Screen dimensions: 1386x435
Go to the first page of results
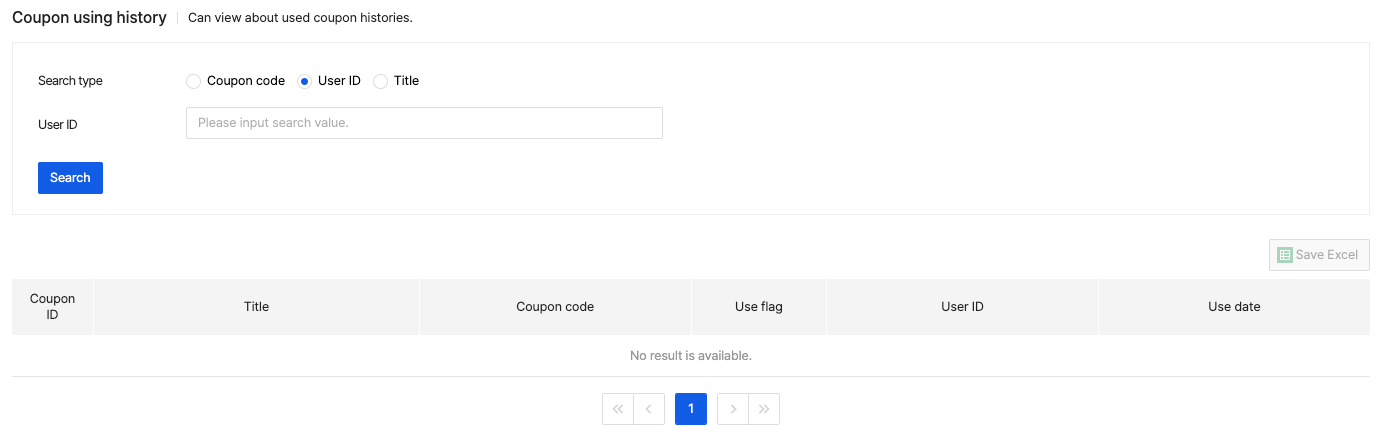point(618,409)
